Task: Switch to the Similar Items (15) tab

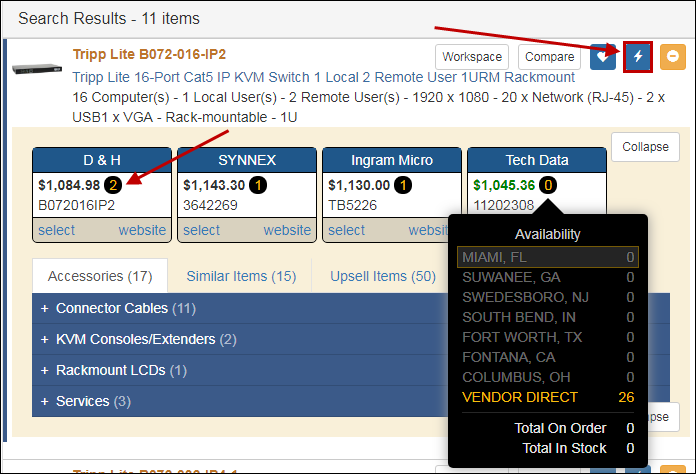Action: click(241, 276)
